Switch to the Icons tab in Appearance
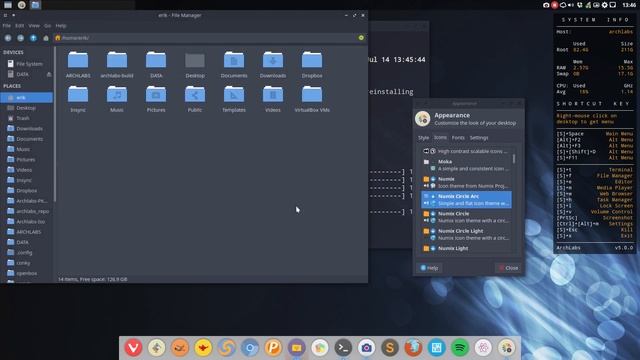This screenshot has width=640, height=360. [440, 138]
